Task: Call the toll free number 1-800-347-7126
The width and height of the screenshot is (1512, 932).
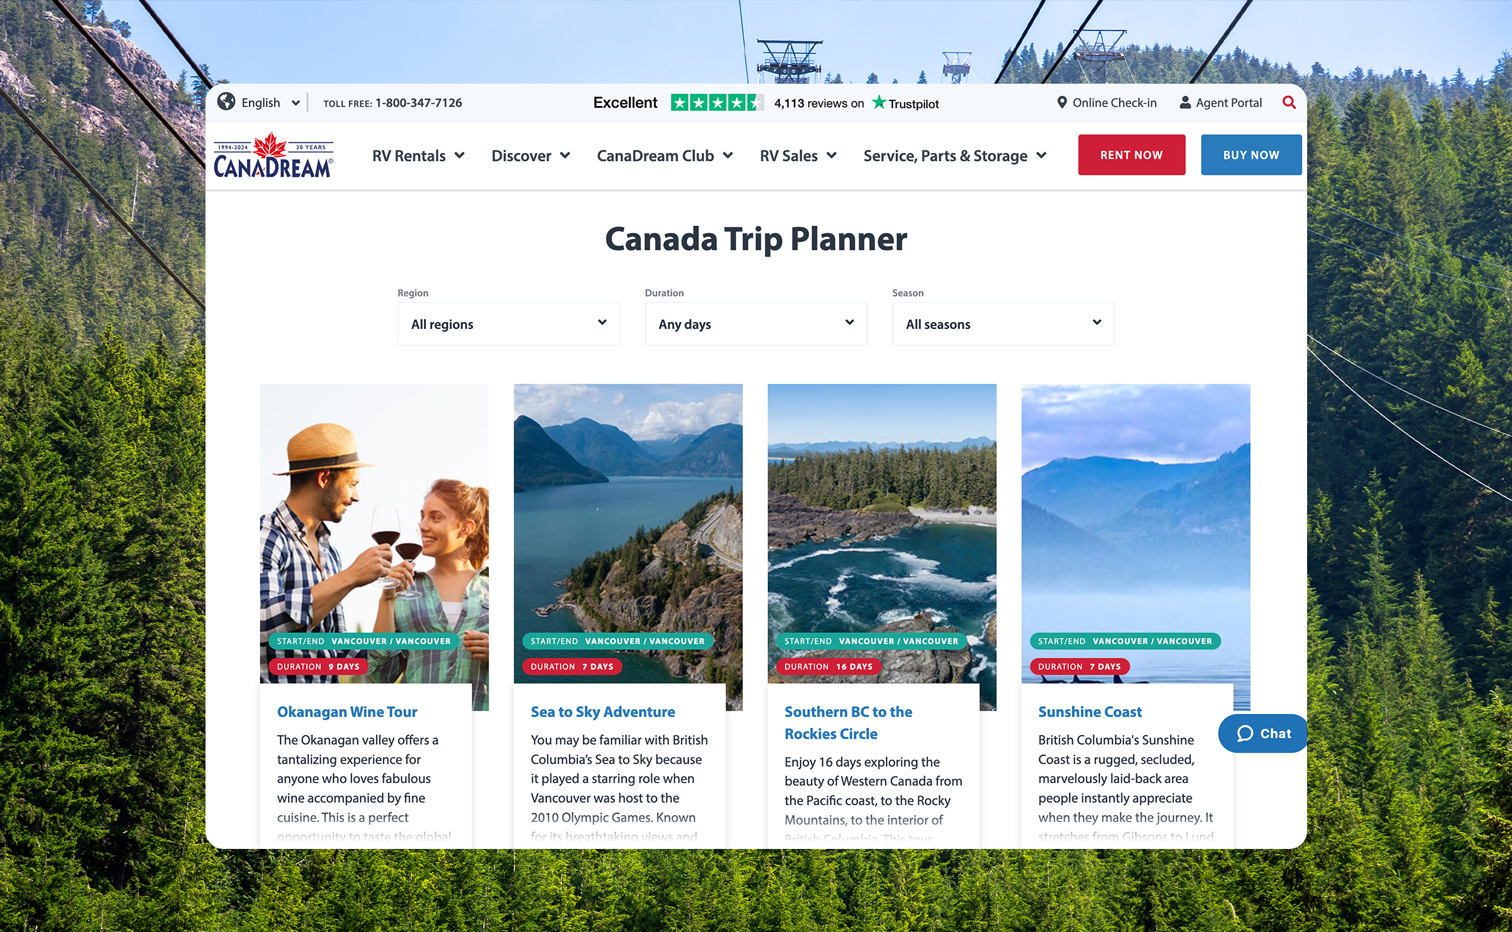Action: (418, 102)
